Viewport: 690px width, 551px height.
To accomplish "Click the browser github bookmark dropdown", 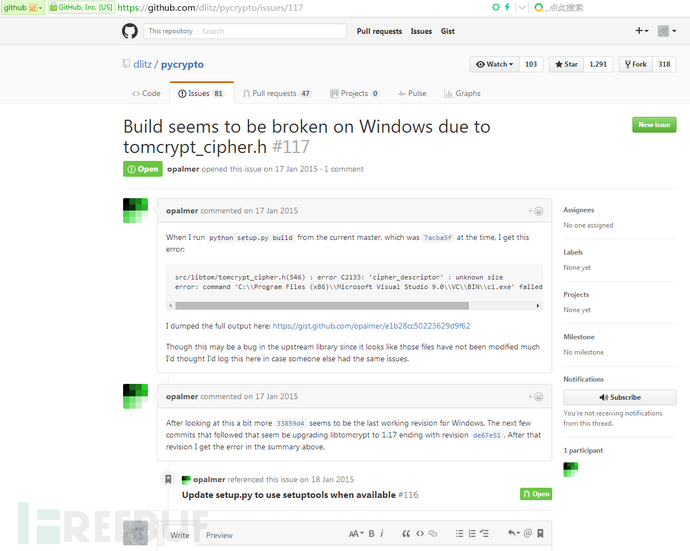I will [23, 7].
